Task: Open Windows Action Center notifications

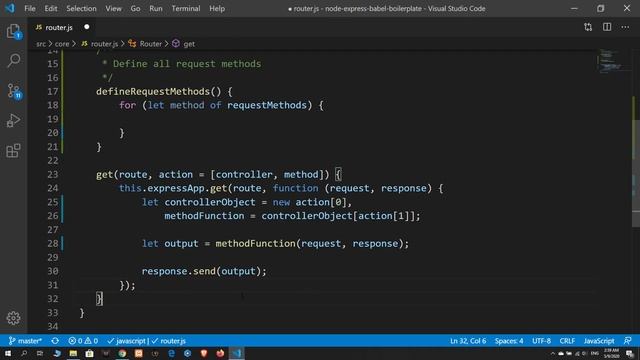Action: (x=630, y=353)
